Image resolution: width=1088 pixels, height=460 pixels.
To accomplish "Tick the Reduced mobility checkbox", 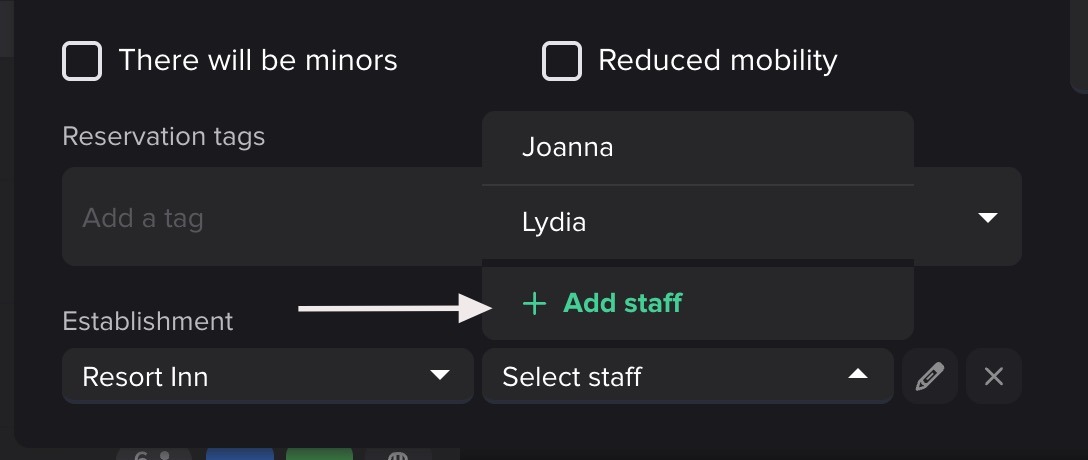I will coord(562,61).
